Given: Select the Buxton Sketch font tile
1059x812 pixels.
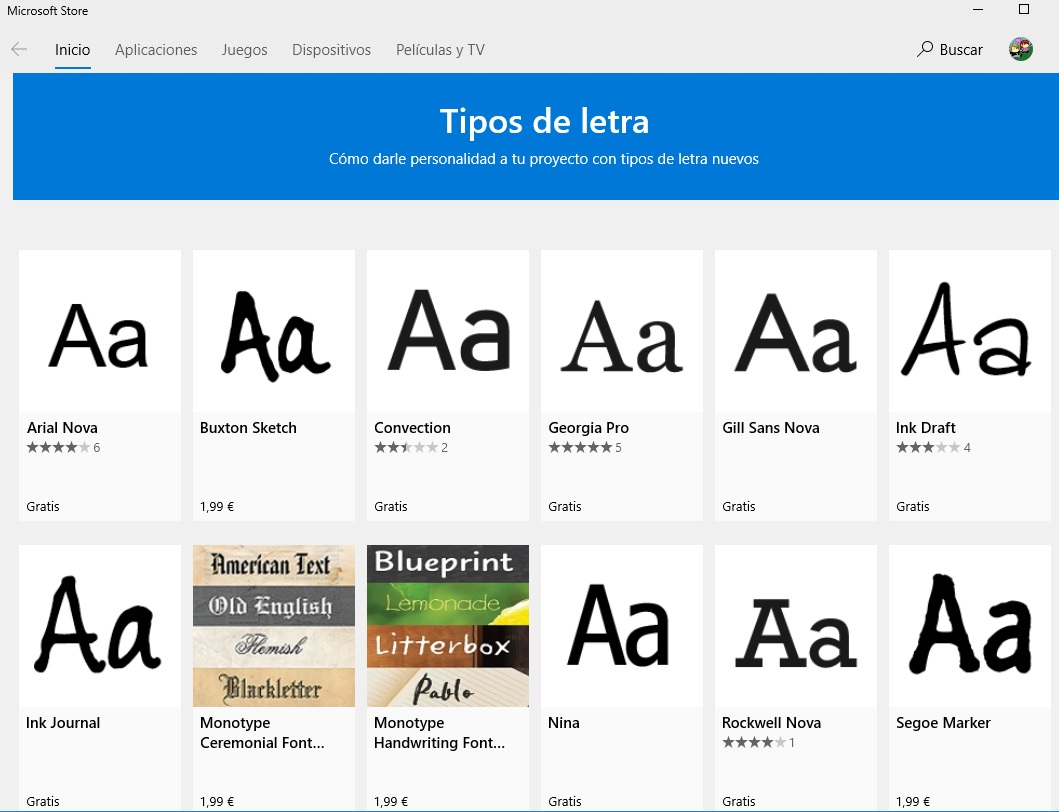Looking at the screenshot, I should (x=274, y=332).
